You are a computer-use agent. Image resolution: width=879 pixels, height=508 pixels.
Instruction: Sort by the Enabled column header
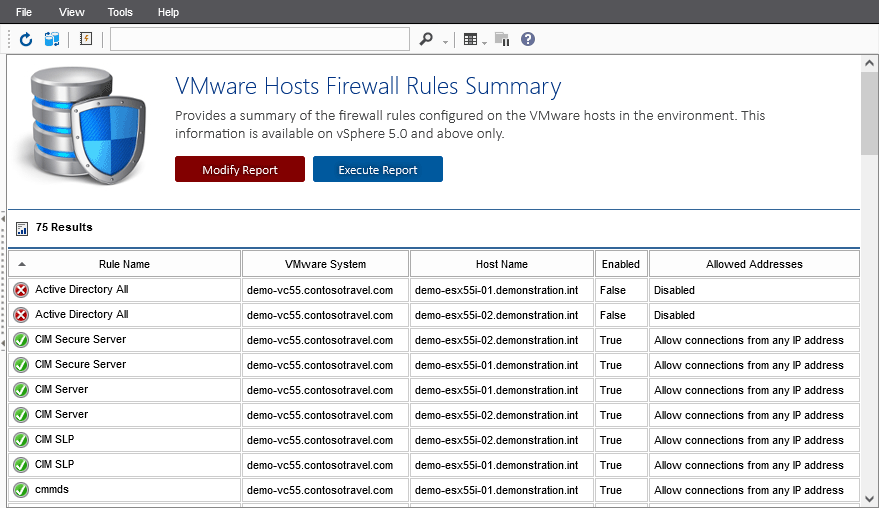(x=621, y=264)
